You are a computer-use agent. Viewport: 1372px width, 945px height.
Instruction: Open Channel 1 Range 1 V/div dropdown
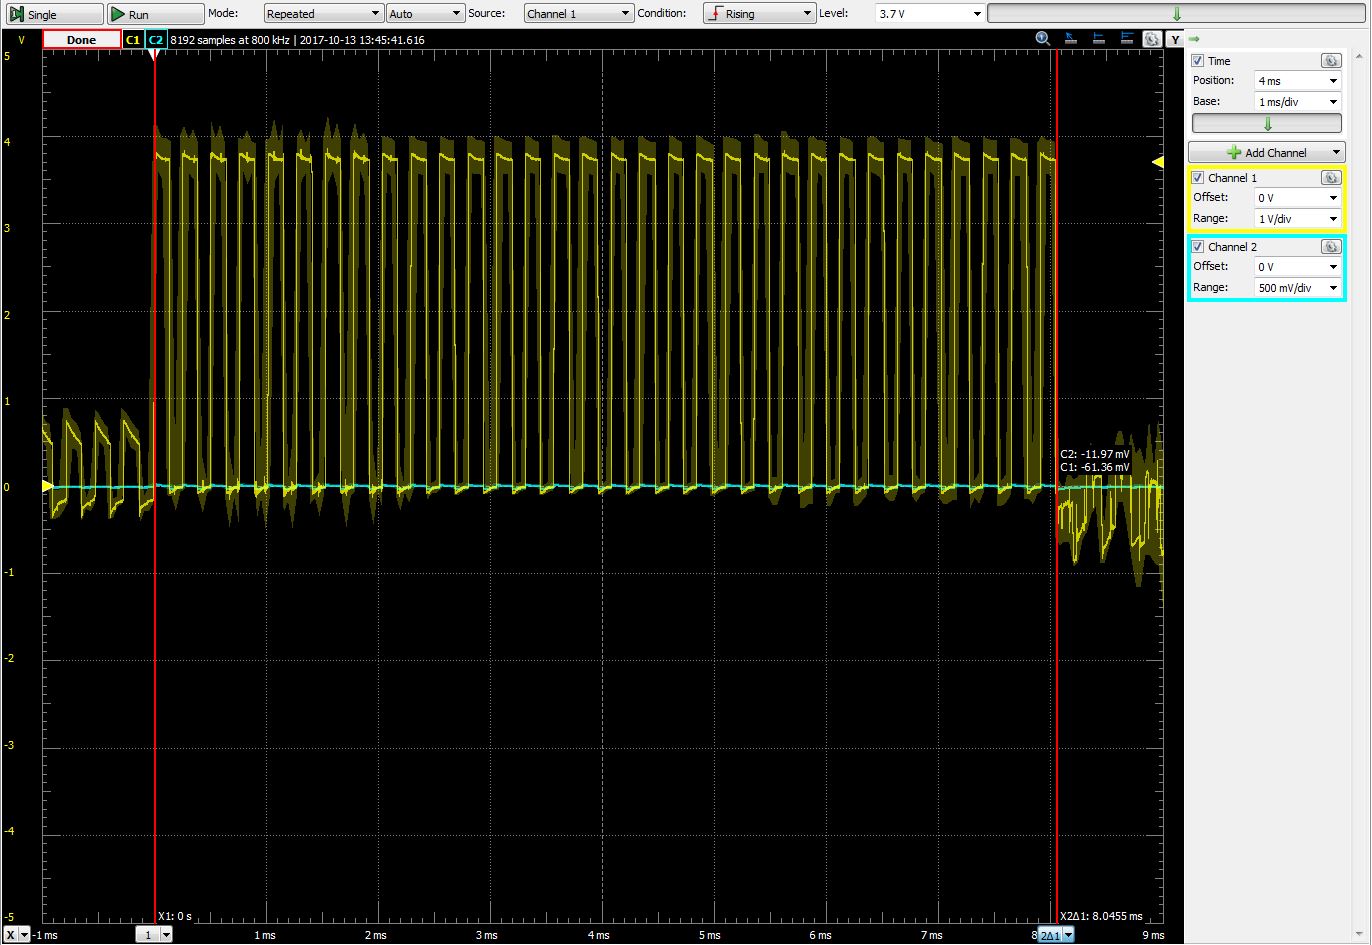1298,219
